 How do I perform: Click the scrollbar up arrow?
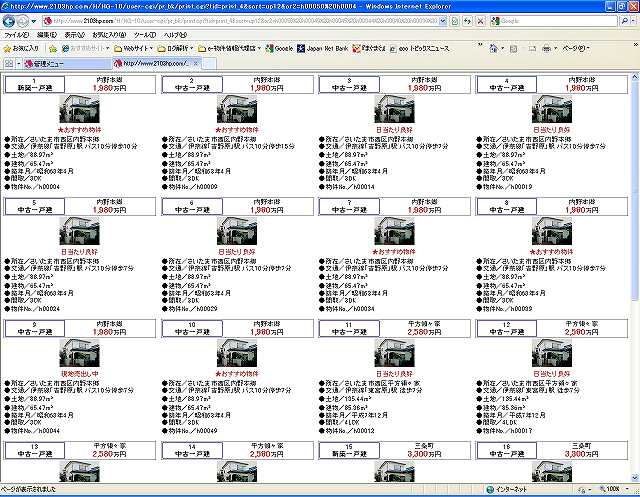[x=635, y=76]
